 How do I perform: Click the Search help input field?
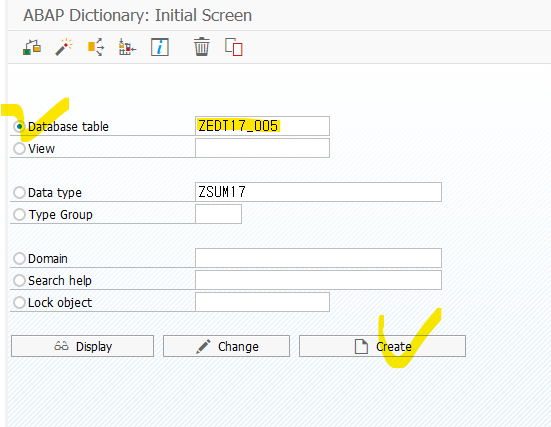click(318, 280)
